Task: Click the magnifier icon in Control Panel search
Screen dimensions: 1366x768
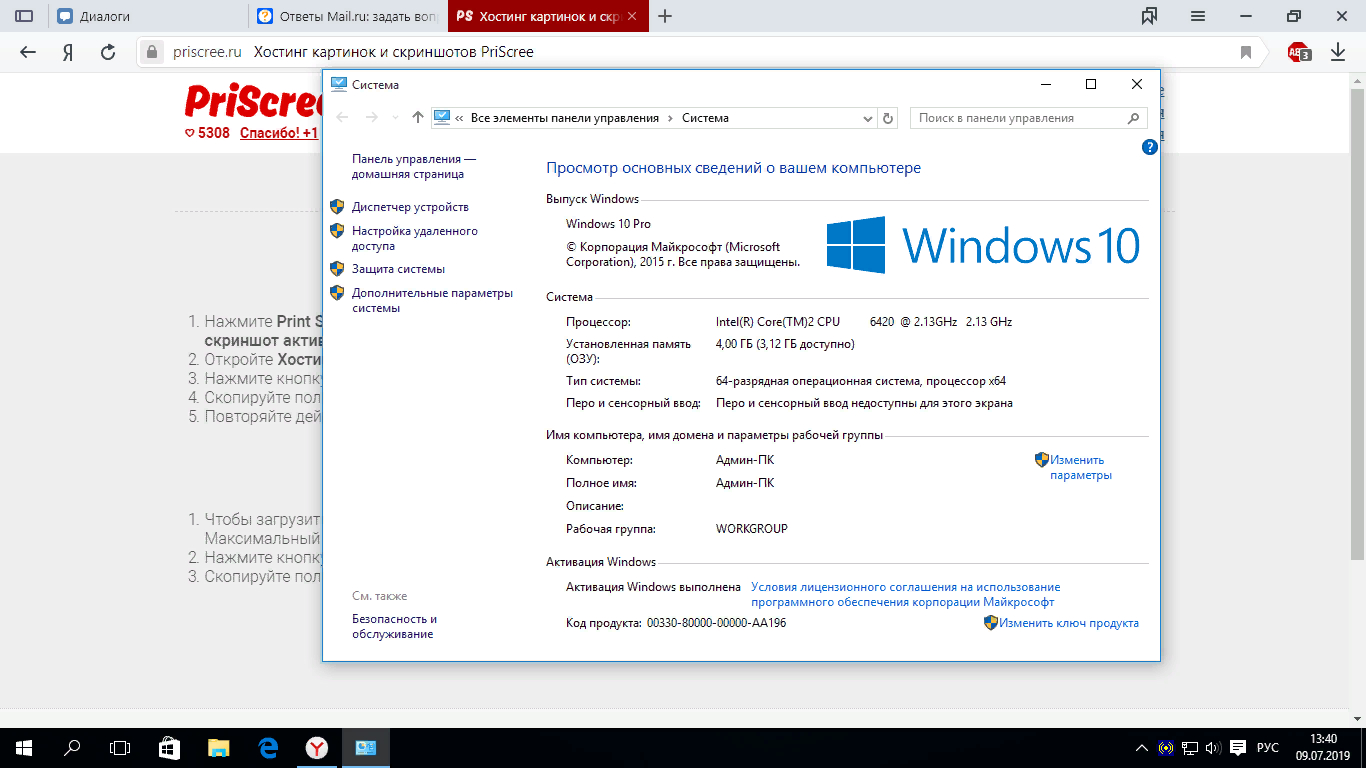Action: click(x=1133, y=118)
